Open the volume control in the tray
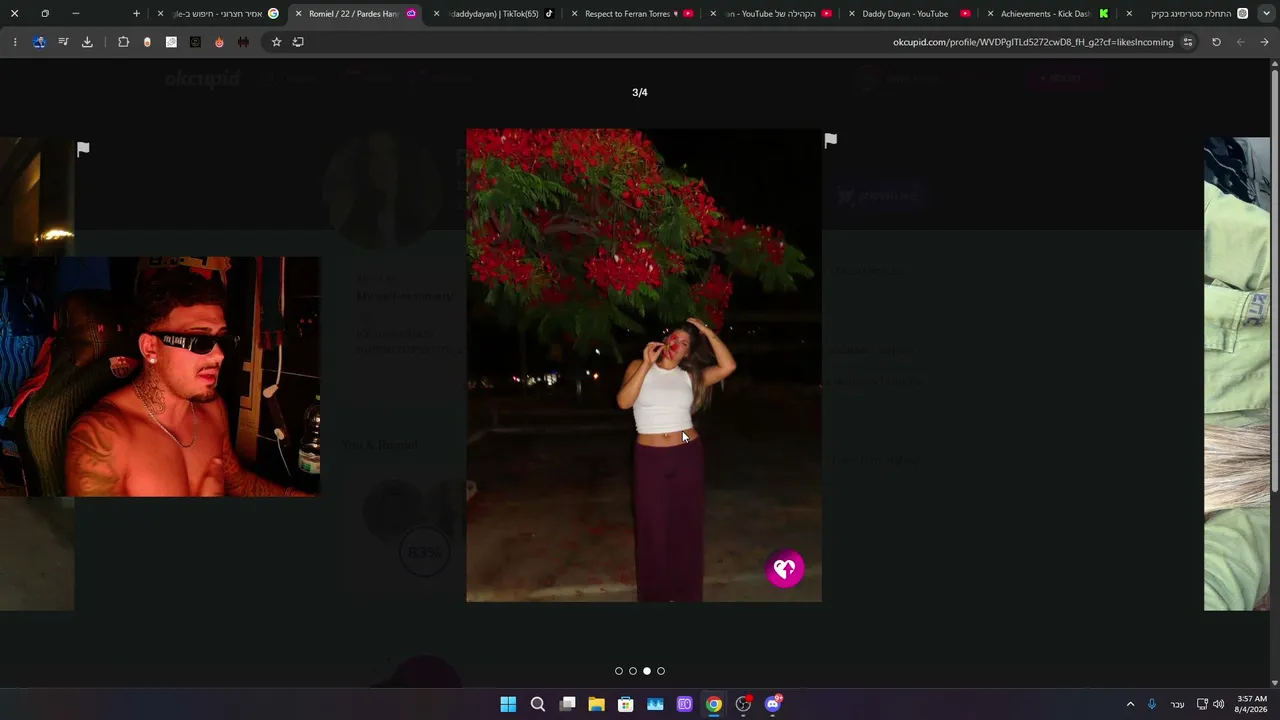 (1219, 704)
